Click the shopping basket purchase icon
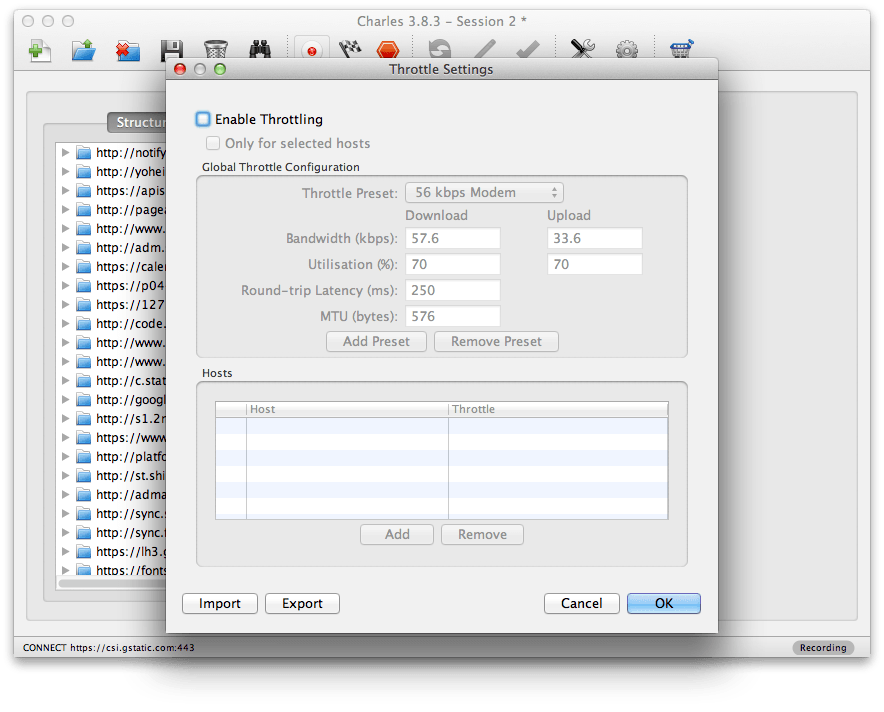Viewport: 884px width, 712px height. [682, 49]
